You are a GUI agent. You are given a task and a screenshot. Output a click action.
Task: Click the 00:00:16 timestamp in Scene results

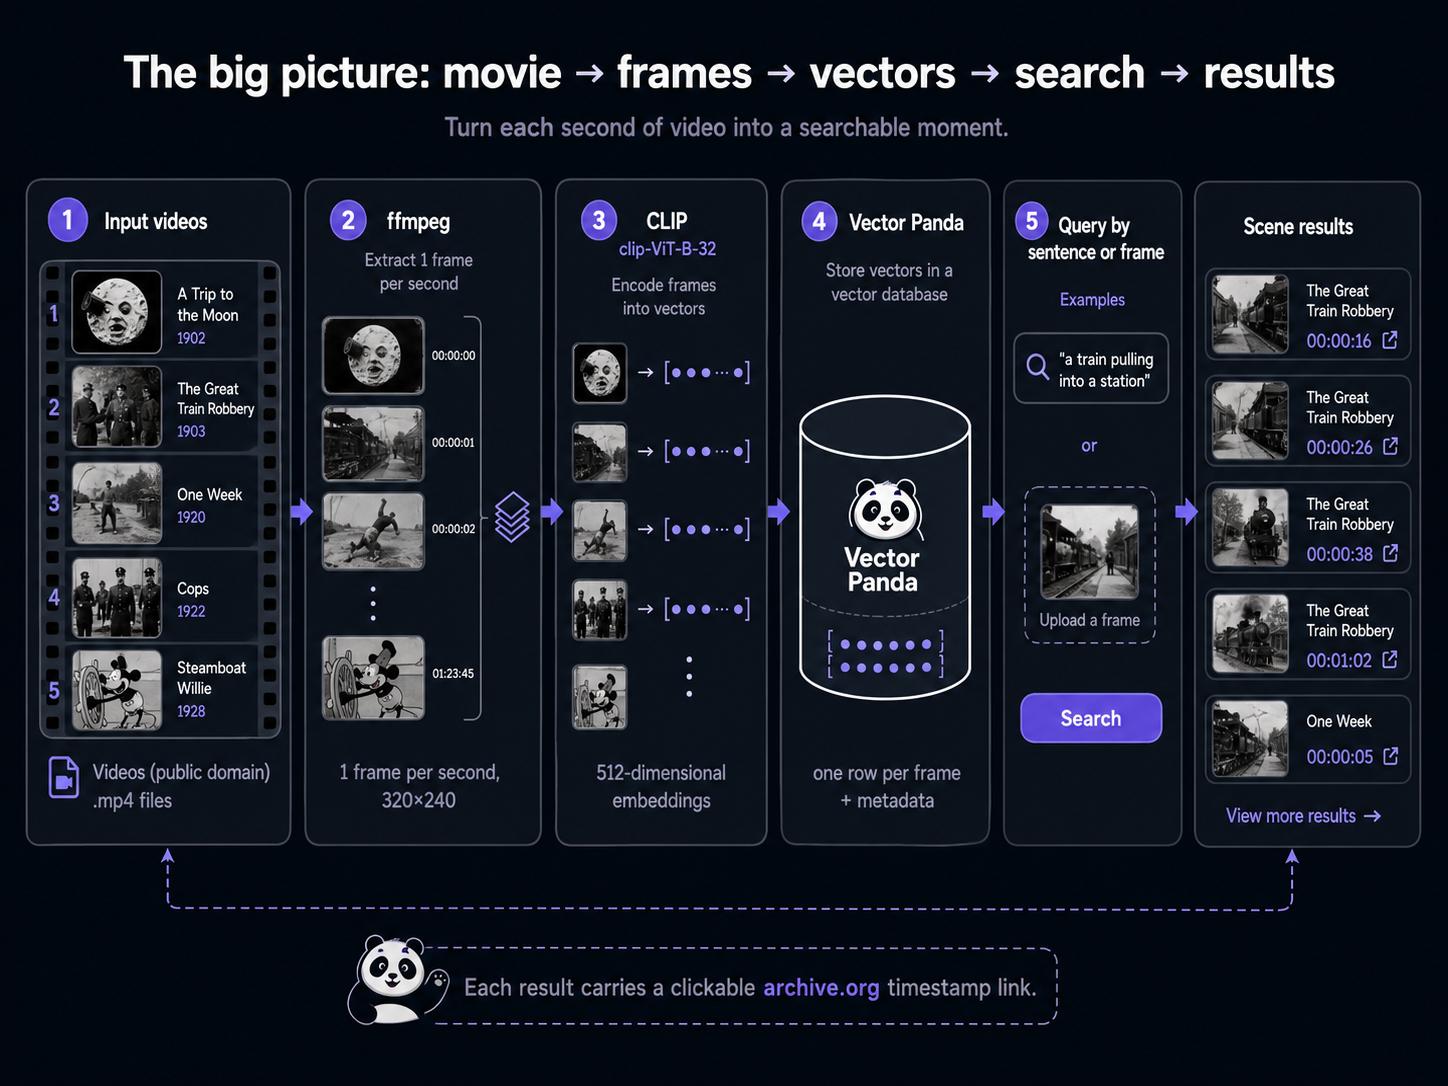(x=1339, y=341)
